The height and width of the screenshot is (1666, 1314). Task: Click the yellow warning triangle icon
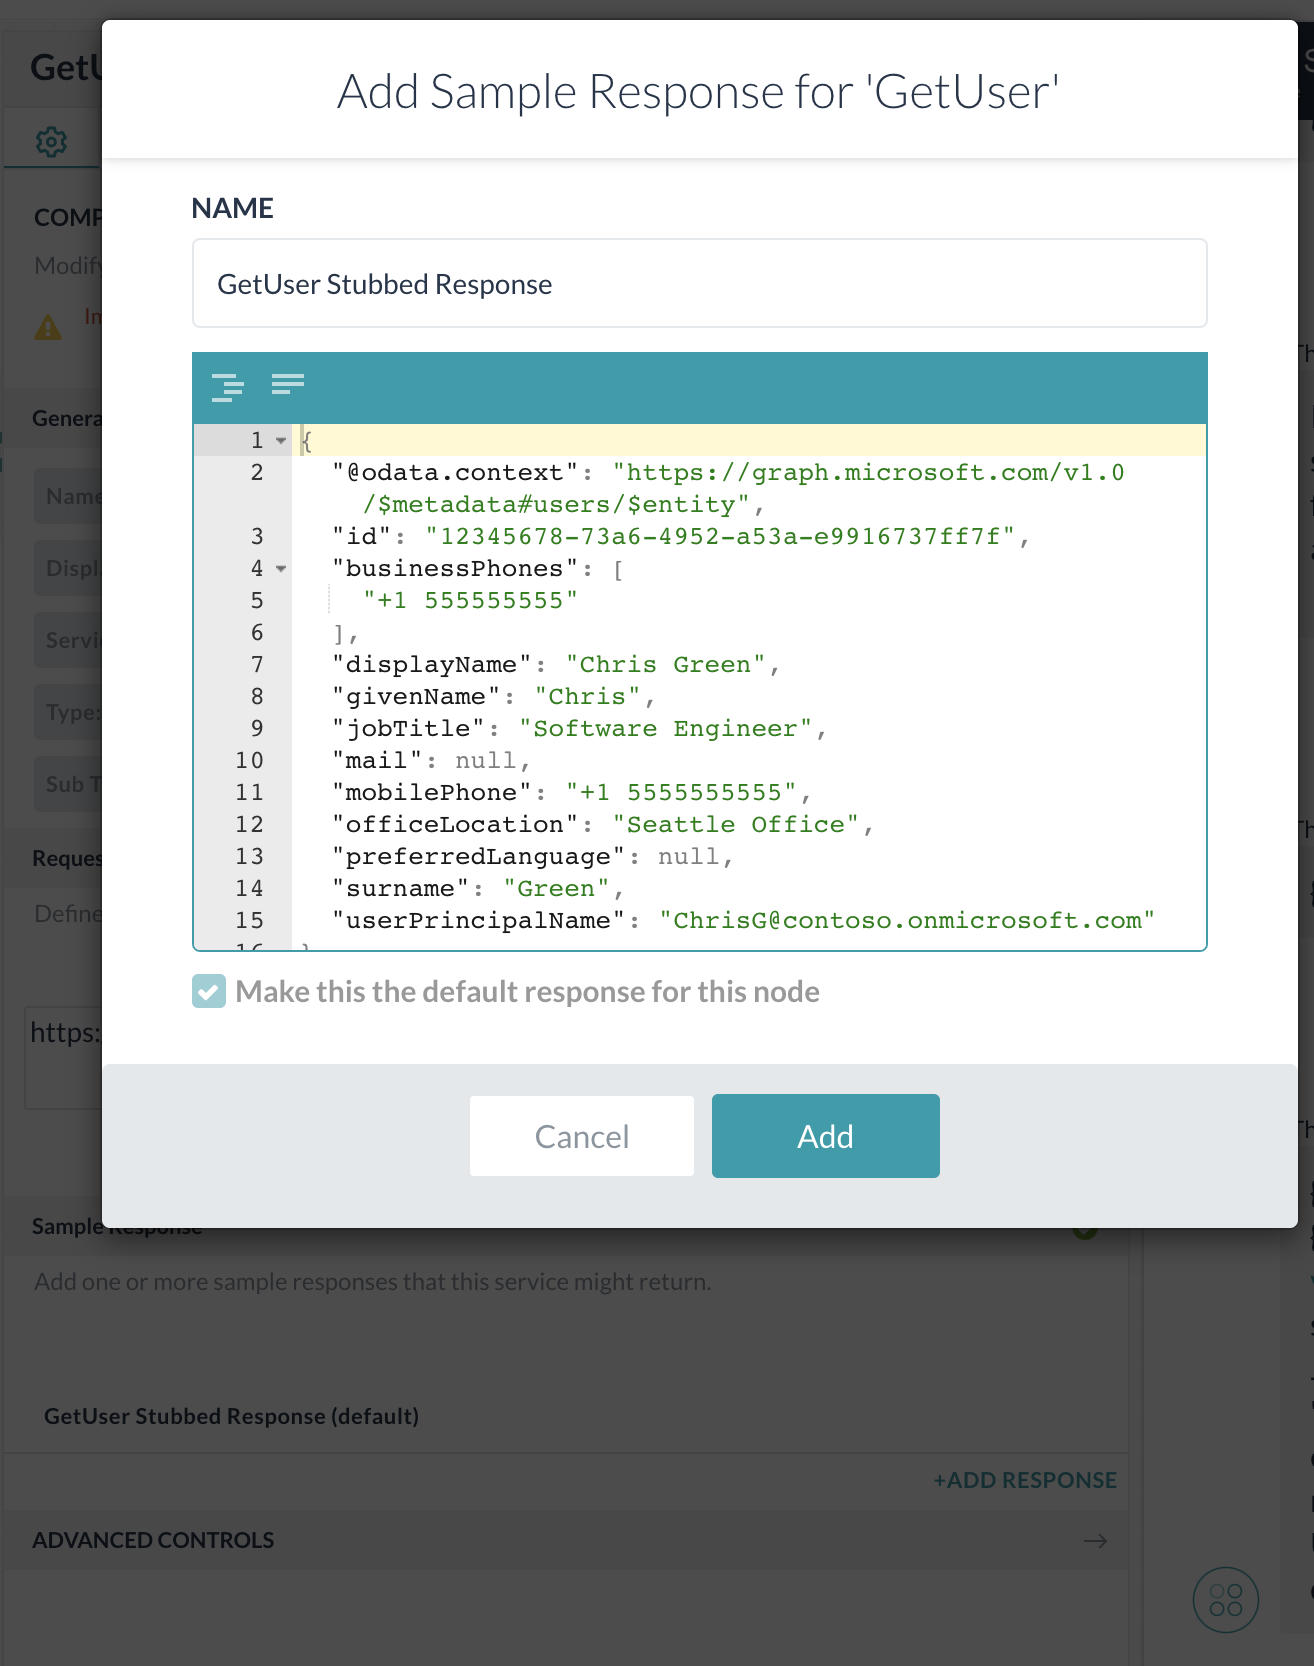(x=48, y=327)
